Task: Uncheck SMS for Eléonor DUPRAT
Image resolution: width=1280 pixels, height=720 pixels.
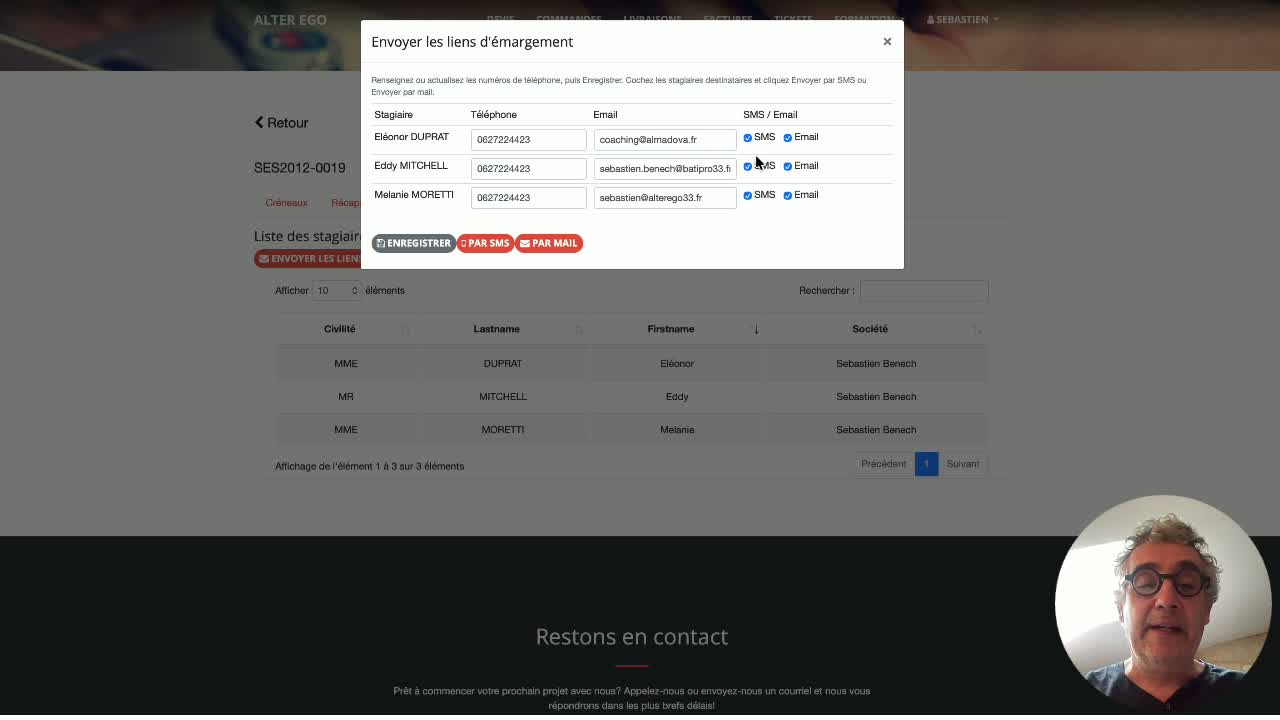Action: pos(747,137)
